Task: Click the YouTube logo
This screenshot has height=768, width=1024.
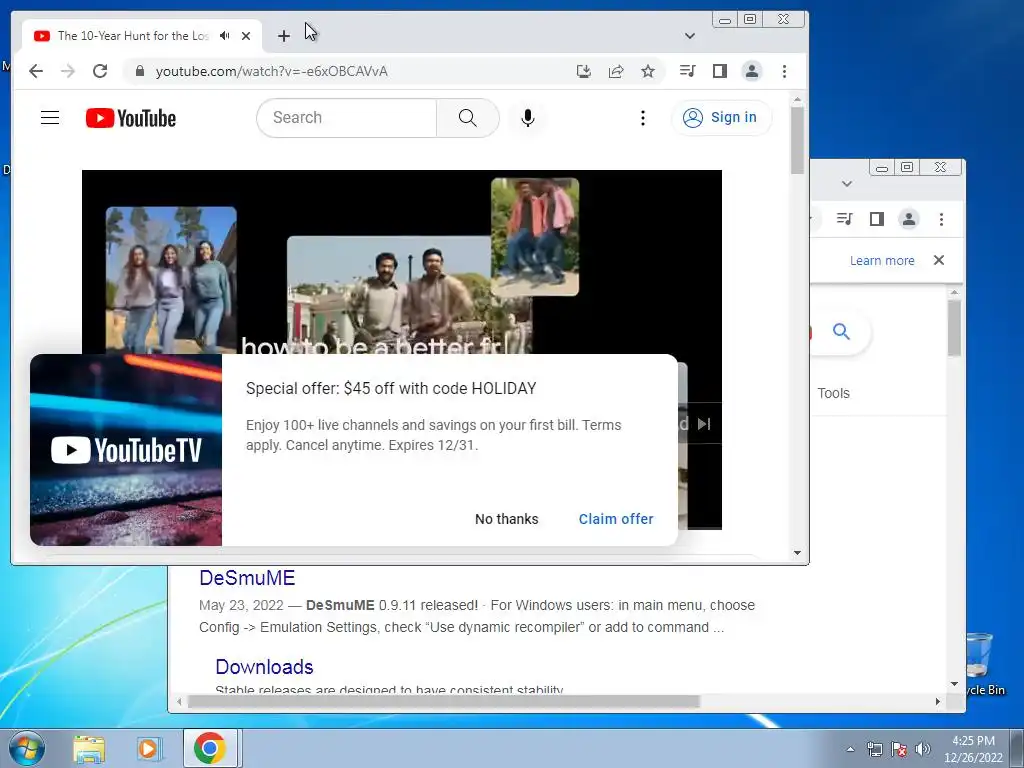Action: 131,118
